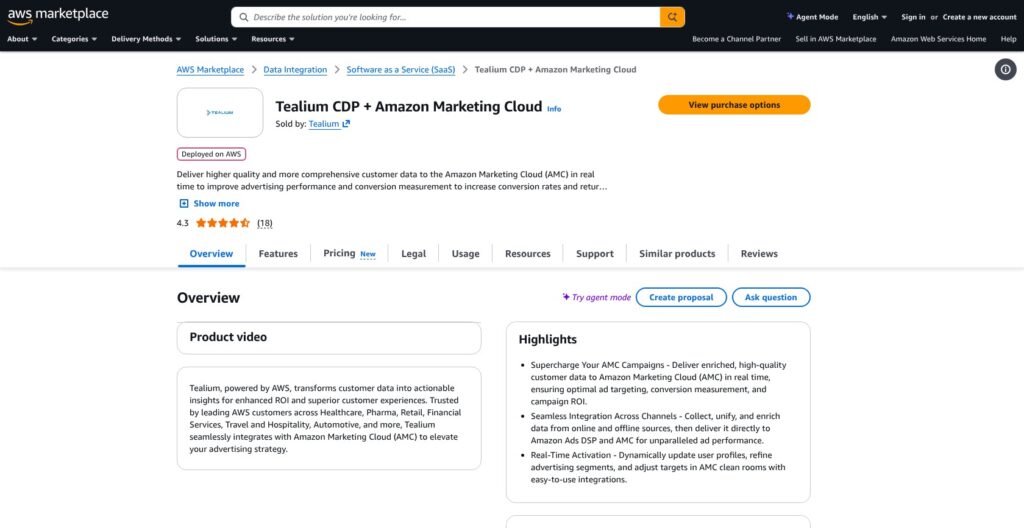Click Data Integration breadcrumb link
Viewport: 1024px width, 528px height.
pos(295,69)
